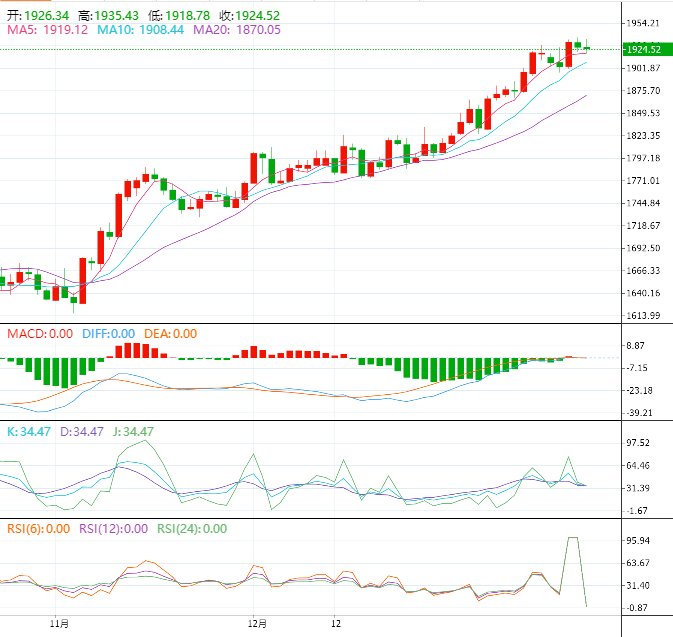Click the 1849.53 price axis label
This screenshot has height=637, width=673.
pyautogui.click(x=643, y=113)
